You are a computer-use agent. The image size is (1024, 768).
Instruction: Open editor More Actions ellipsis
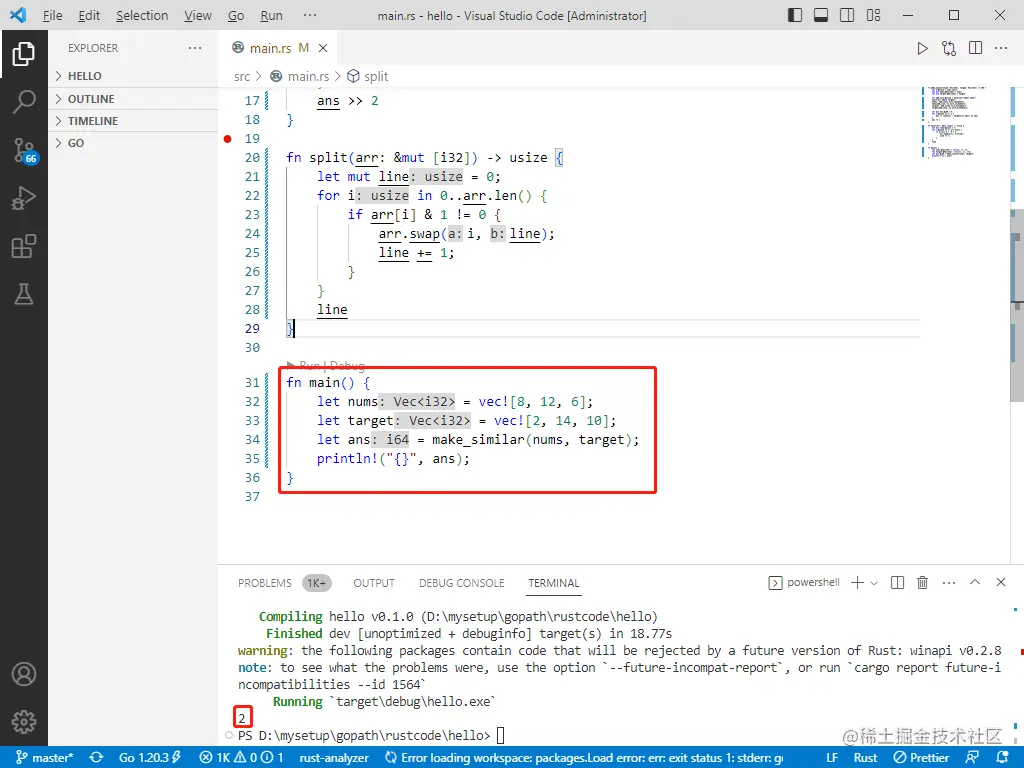[x=1001, y=48]
